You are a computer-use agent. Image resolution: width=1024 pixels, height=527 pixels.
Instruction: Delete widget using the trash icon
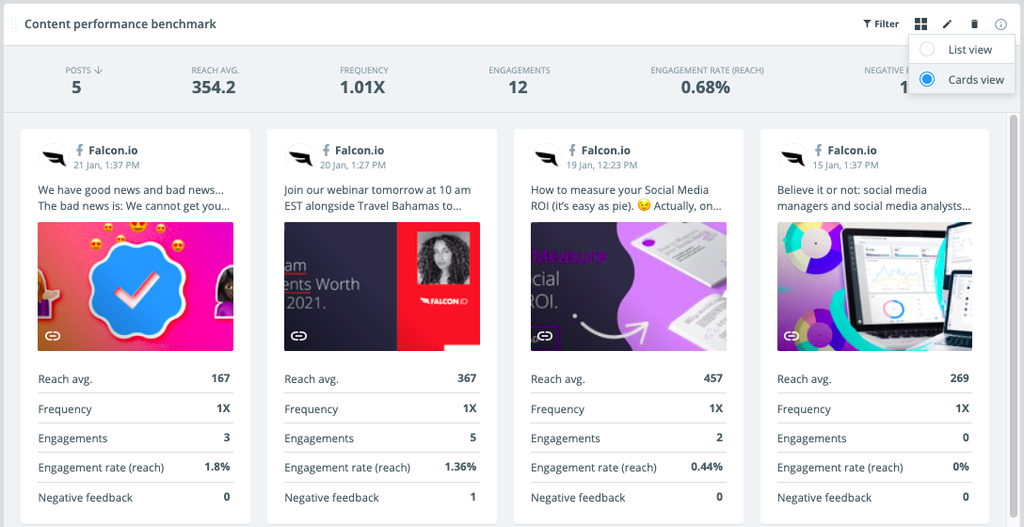(975, 24)
